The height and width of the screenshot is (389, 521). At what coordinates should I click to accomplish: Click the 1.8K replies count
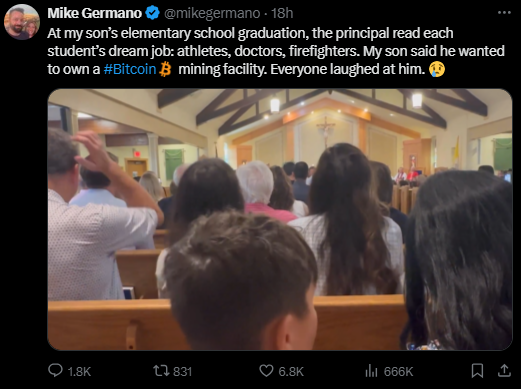(79, 371)
